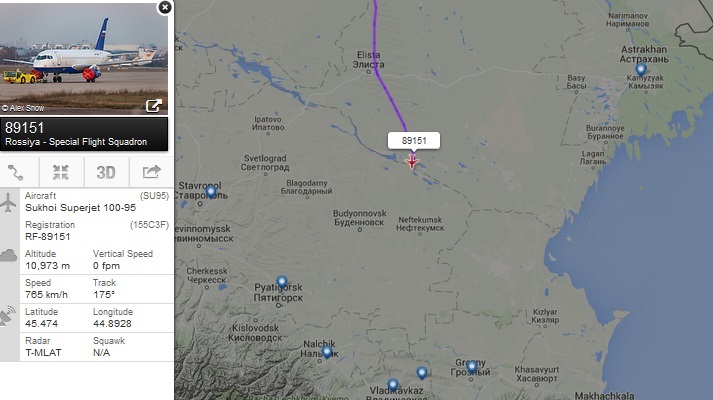Switch to 3D view
The width and height of the screenshot is (713, 400).
pos(106,173)
